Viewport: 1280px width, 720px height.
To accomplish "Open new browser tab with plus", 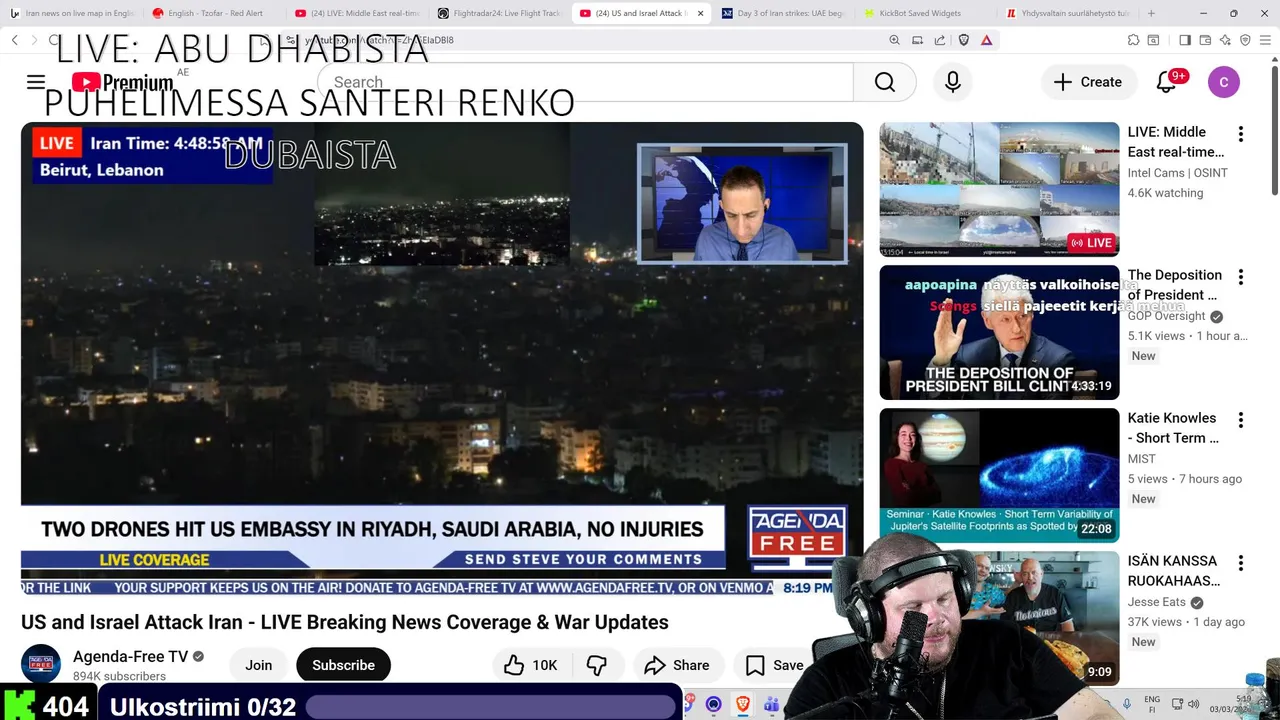I will (1151, 13).
